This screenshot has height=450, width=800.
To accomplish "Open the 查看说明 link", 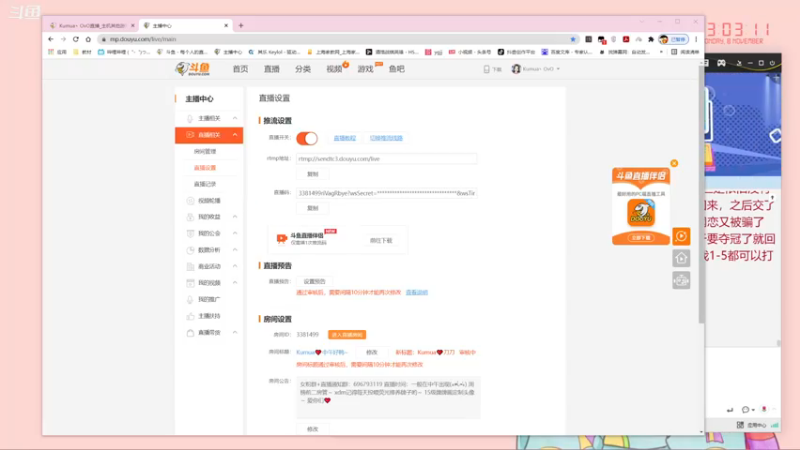I will tap(417, 292).
